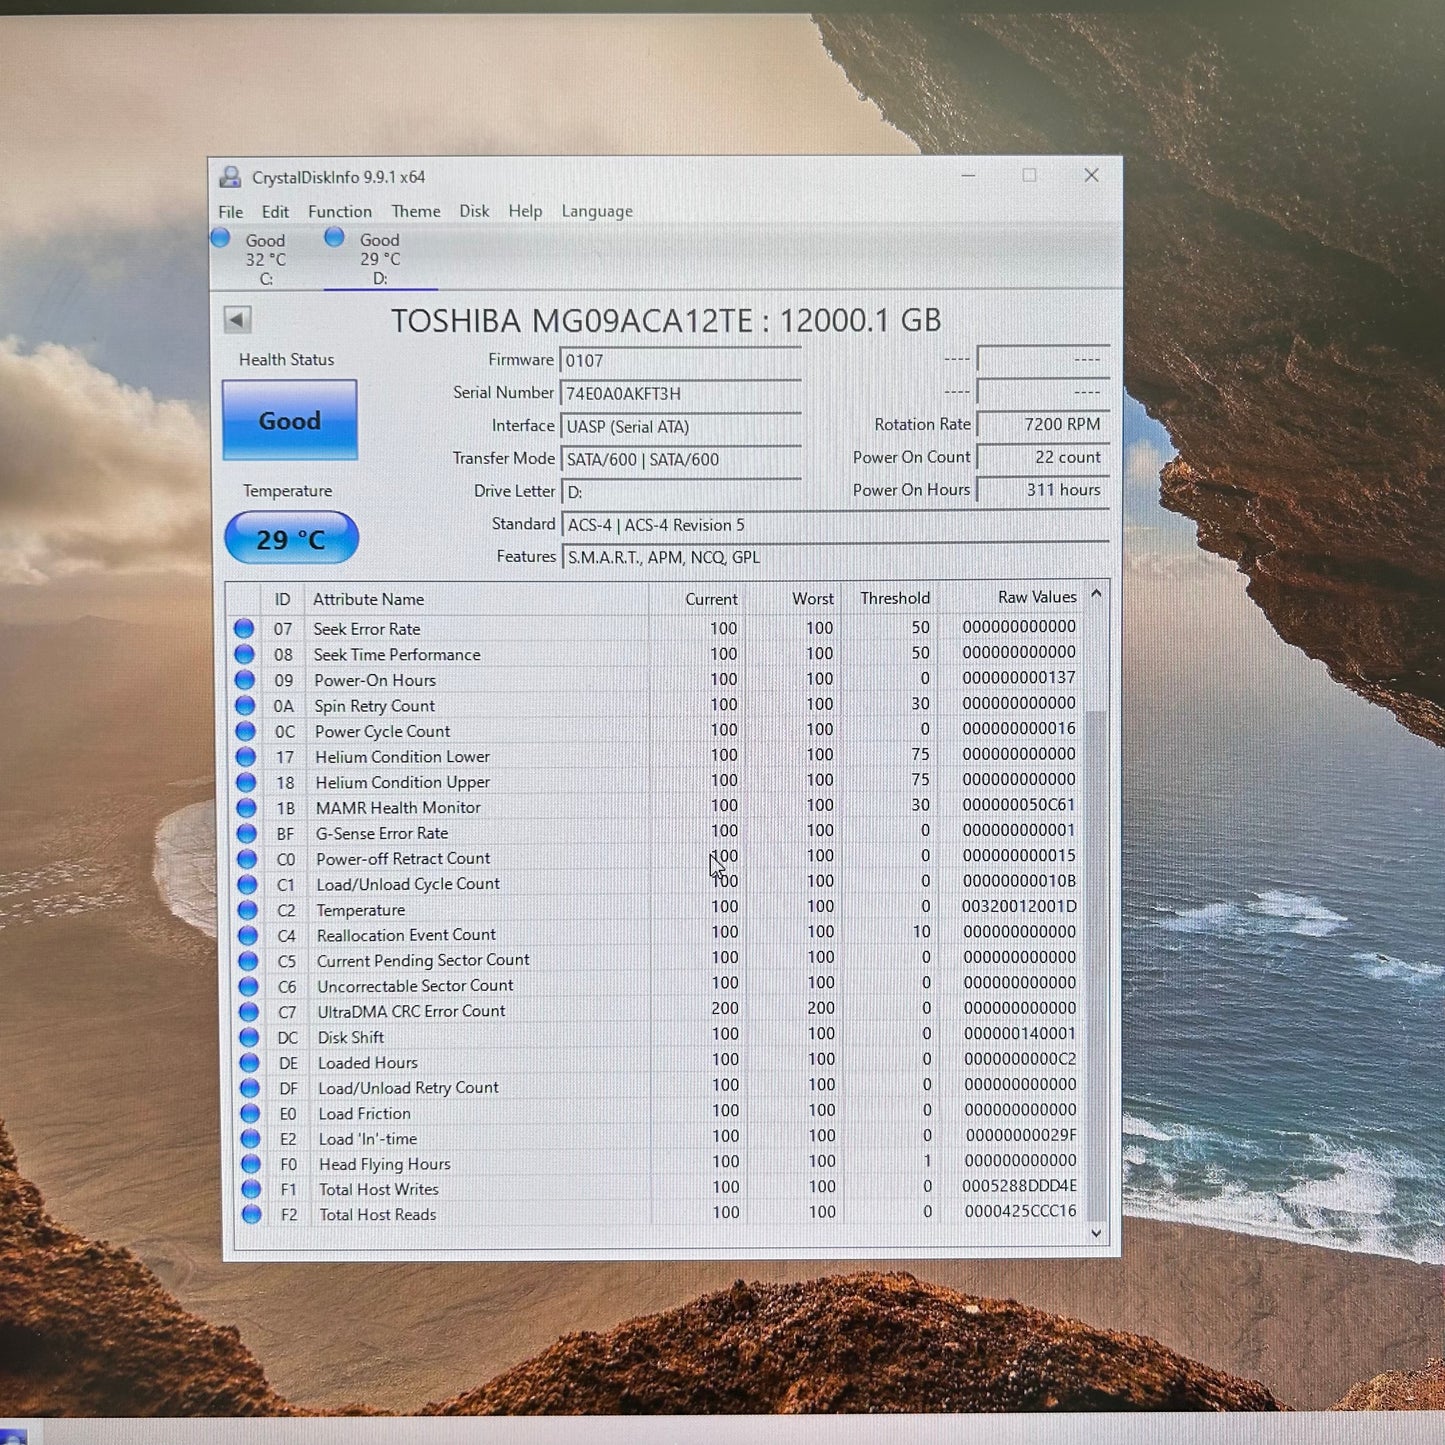This screenshot has height=1445, width=1445.
Task: Click the Transfer Mode SATA/600 field
Action: coord(680,459)
